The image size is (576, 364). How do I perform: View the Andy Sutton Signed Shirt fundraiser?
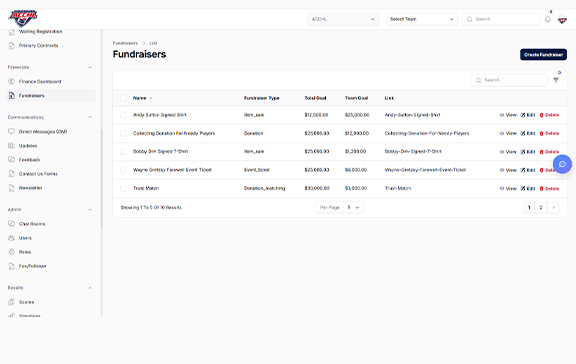[x=508, y=115]
